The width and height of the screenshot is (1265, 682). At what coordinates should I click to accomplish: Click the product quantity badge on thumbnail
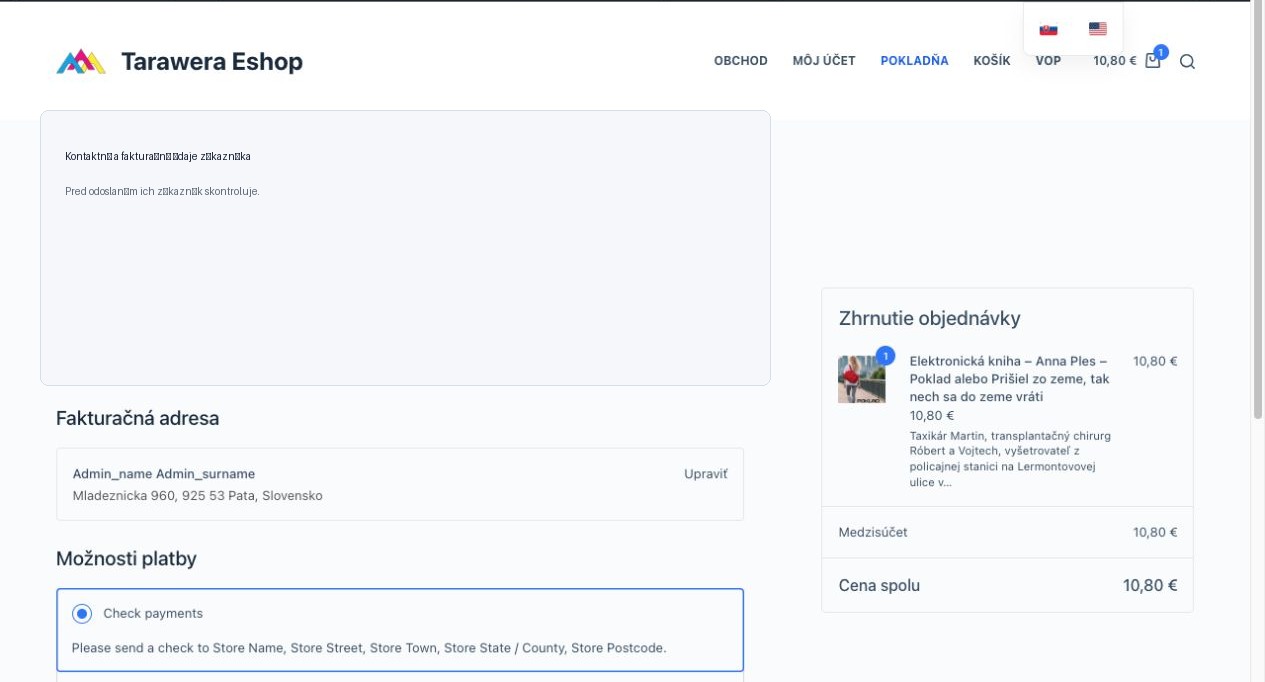click(885, 356)
